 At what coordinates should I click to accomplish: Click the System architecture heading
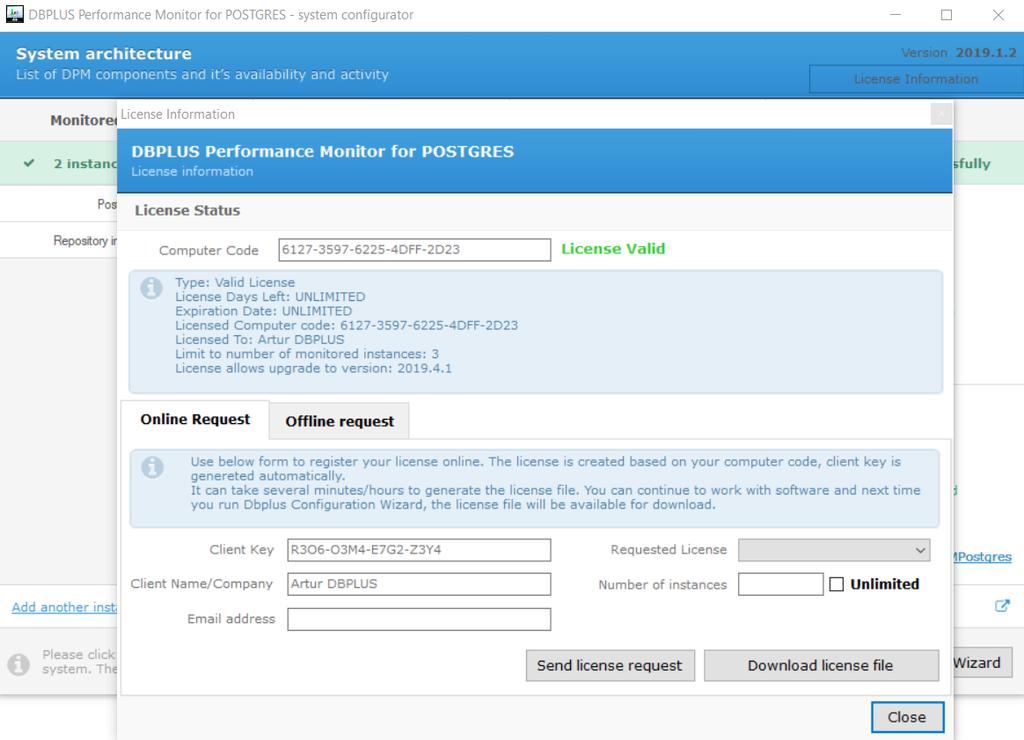104,54
